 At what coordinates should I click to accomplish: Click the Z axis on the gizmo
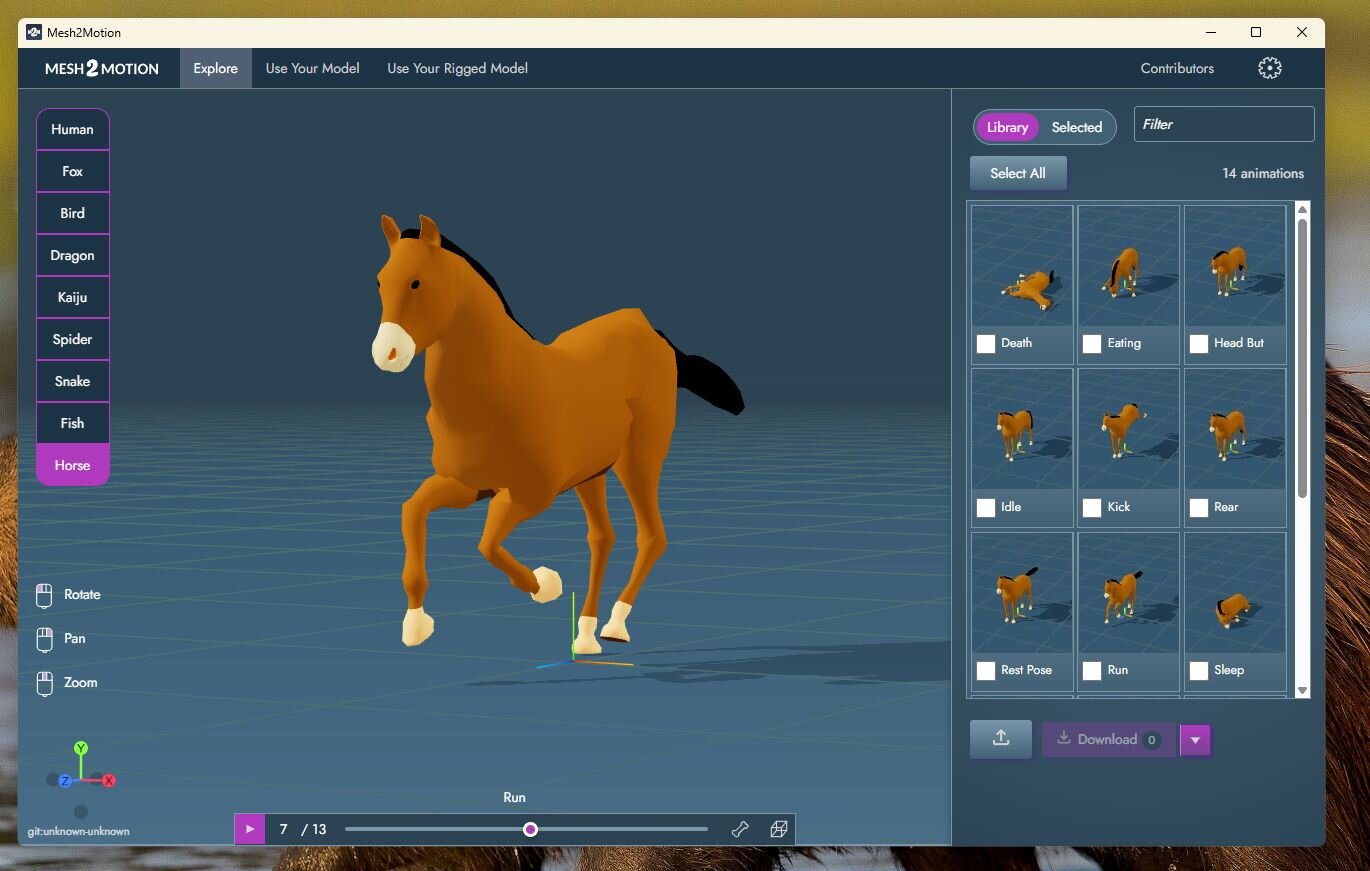65,780
